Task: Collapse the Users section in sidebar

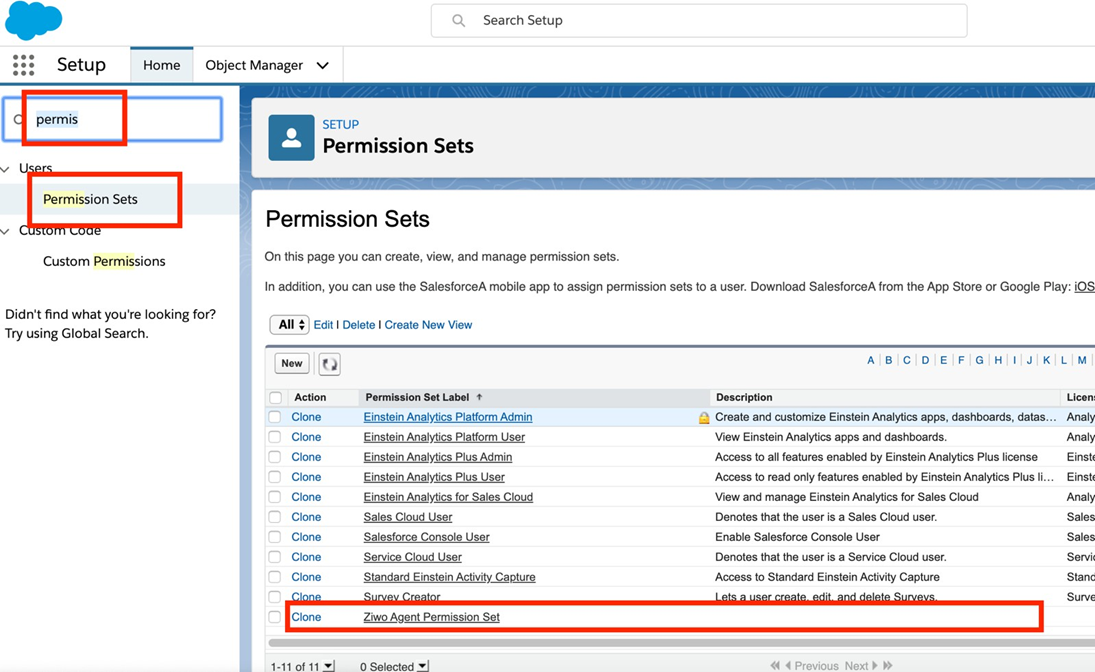Action: click(6, 169)
